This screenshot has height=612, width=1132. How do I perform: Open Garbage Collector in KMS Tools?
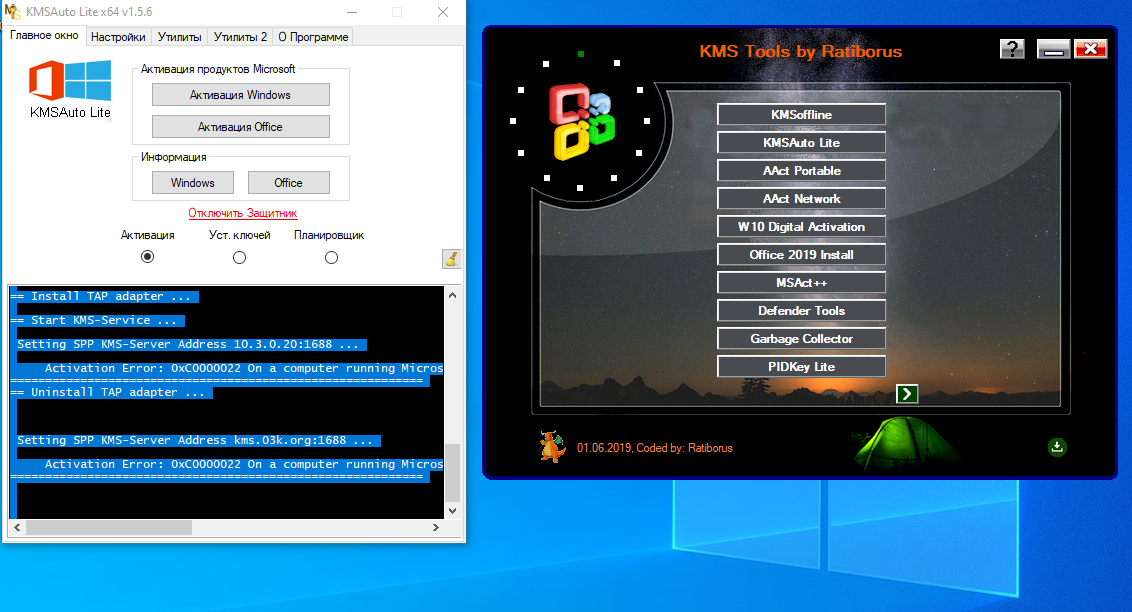click(801, 338)
